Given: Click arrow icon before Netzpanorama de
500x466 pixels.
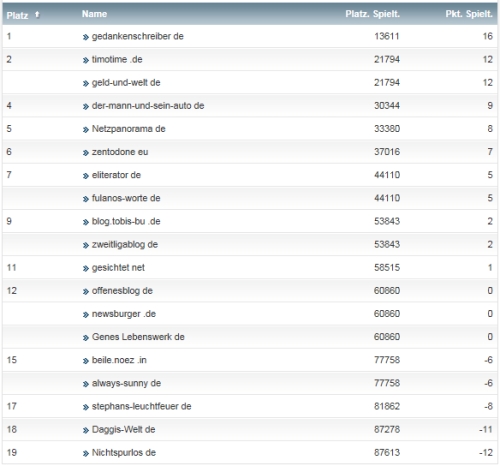Looking at the screenshot, I should pos(86,130).
